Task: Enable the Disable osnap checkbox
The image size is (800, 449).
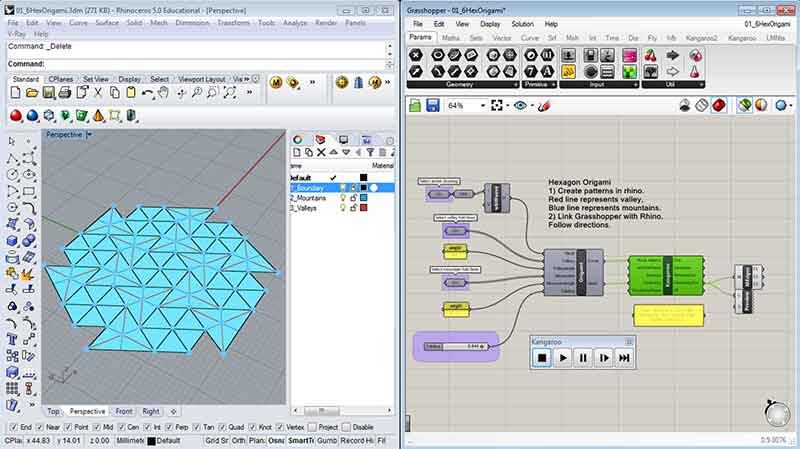Action: (x=346, y=427)
